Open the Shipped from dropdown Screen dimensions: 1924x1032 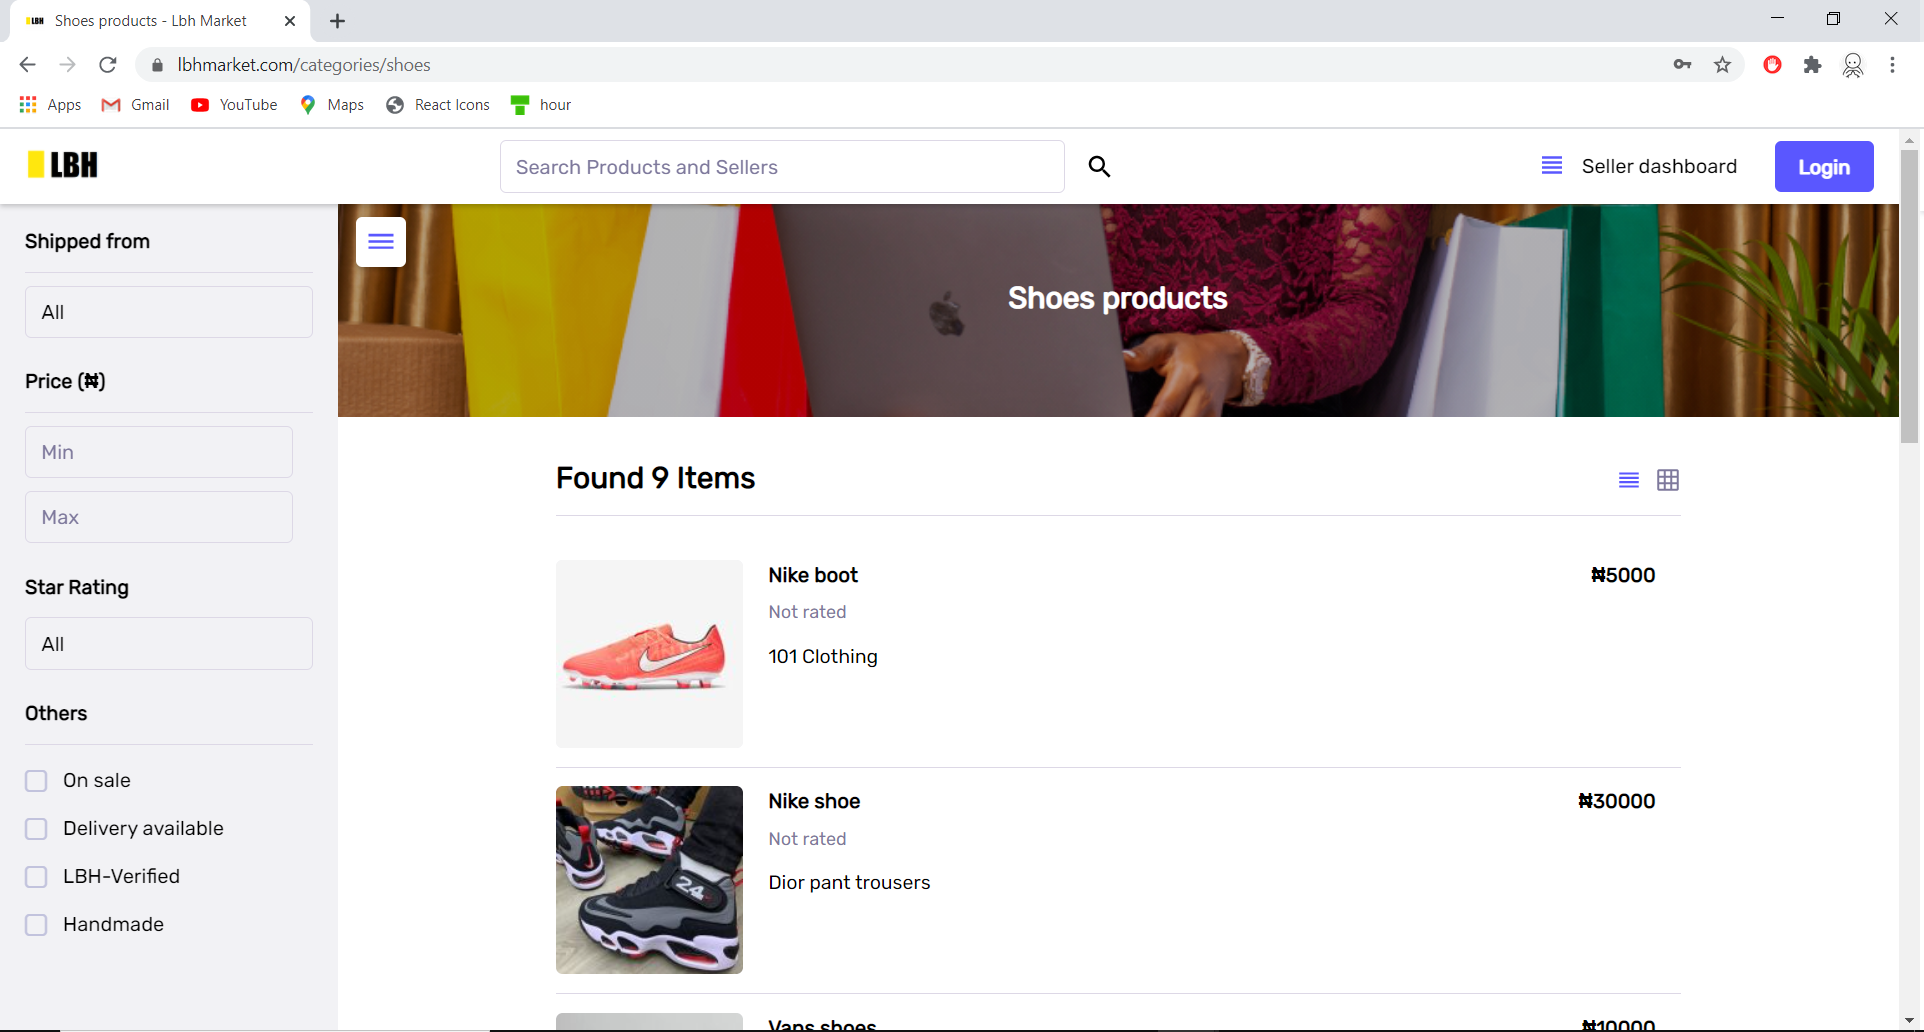[x=169, y=312]
